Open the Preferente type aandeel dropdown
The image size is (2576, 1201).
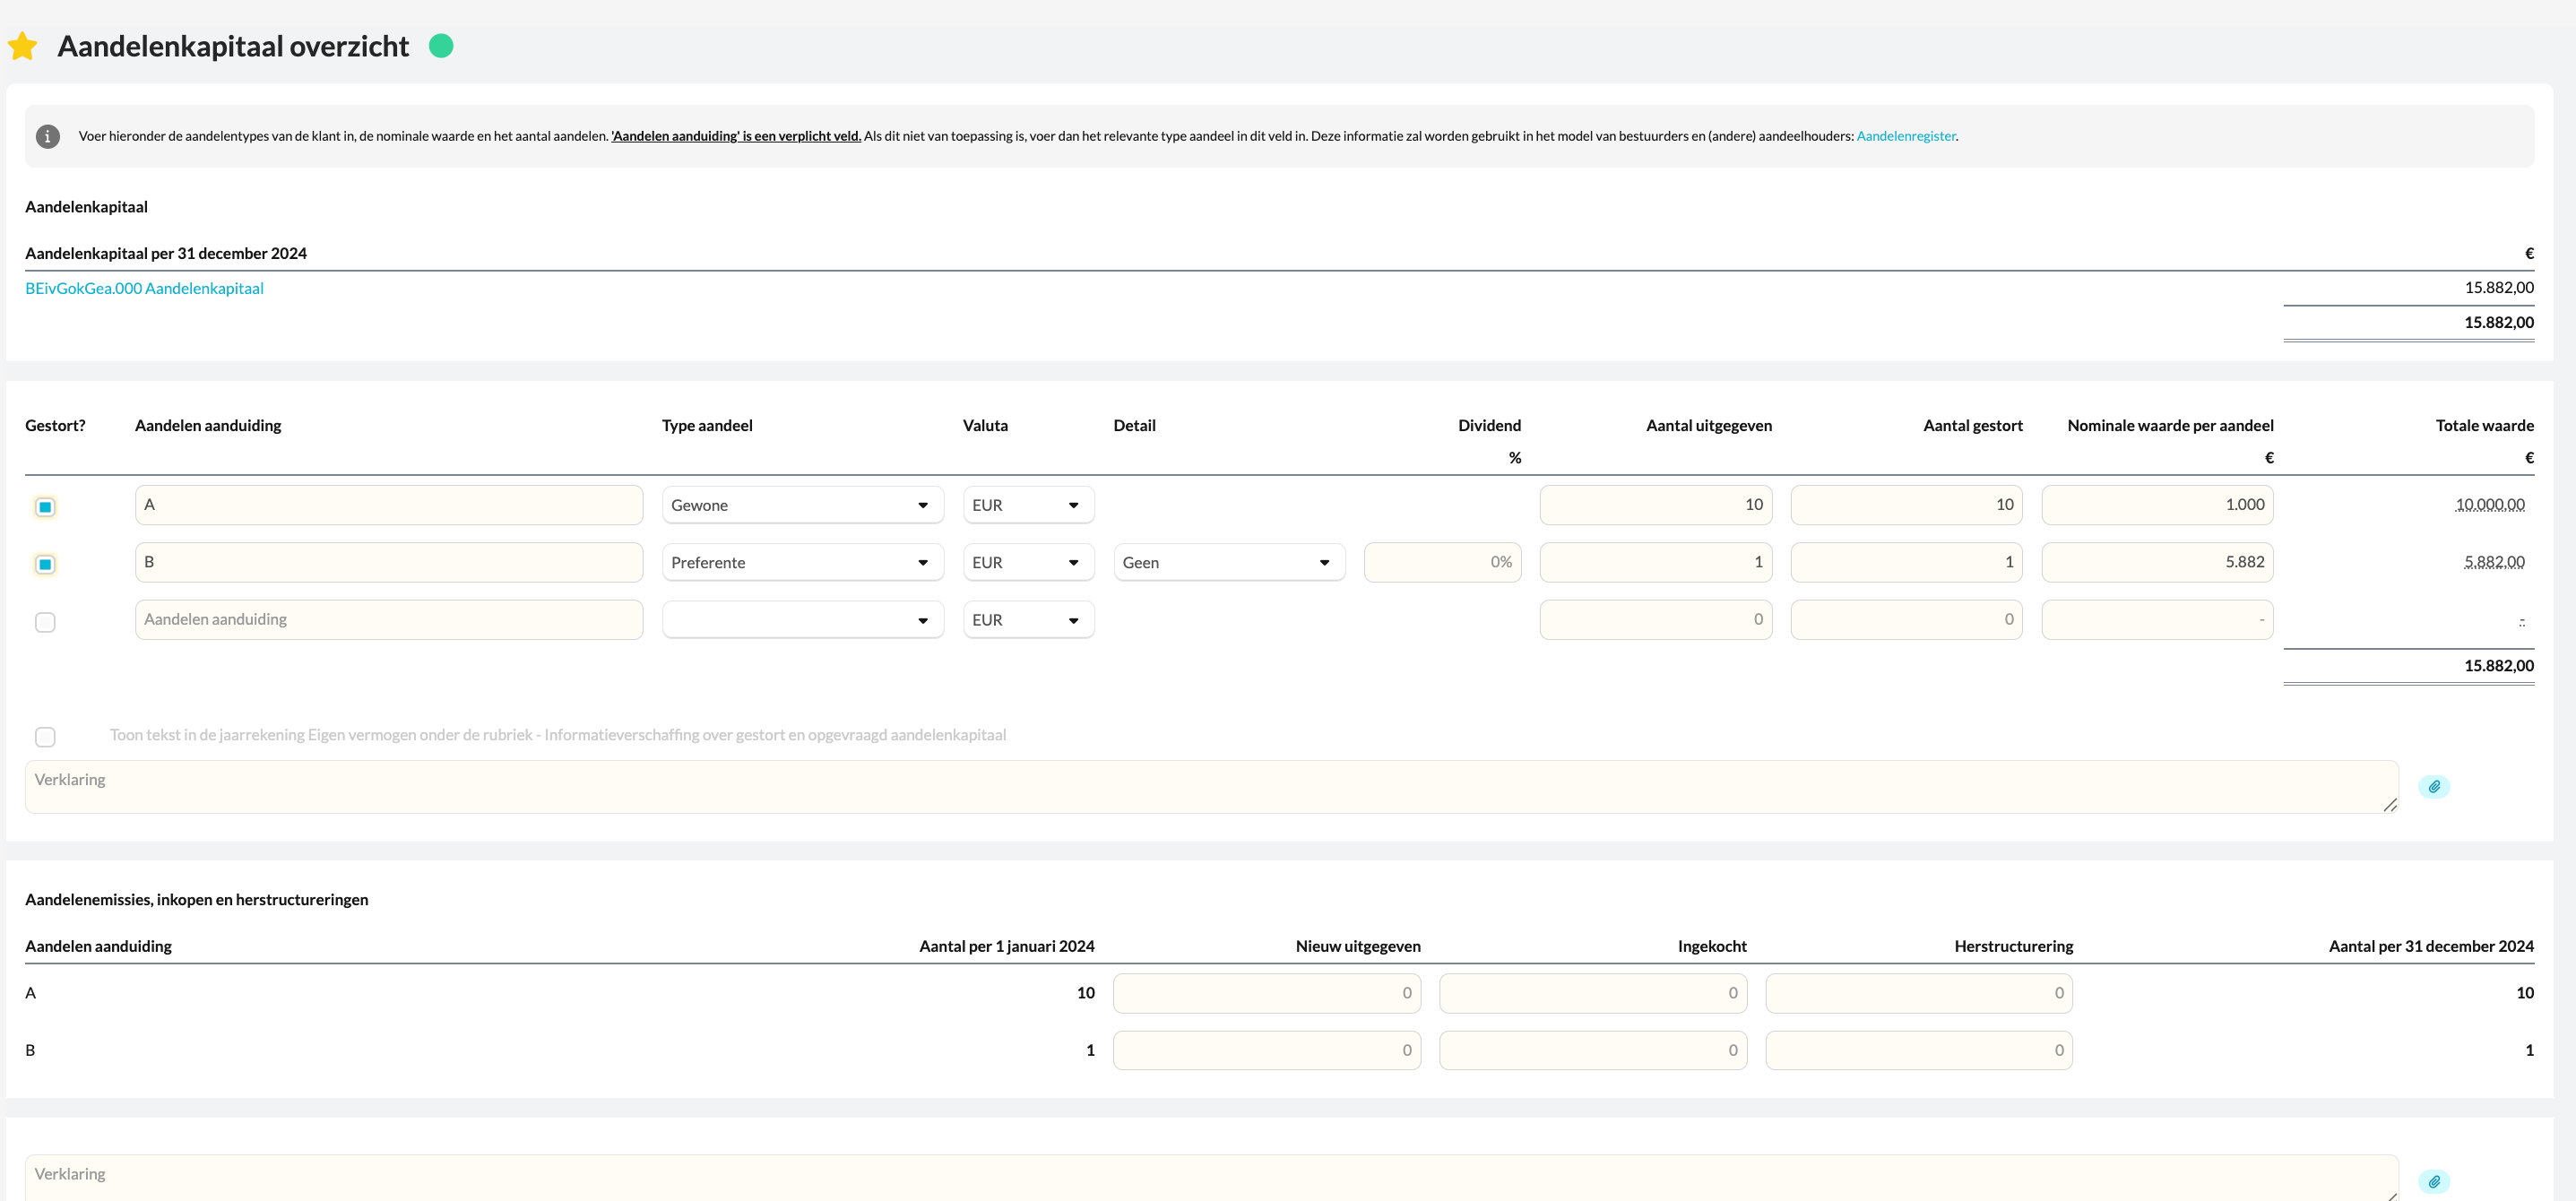(x=802, y=562)
